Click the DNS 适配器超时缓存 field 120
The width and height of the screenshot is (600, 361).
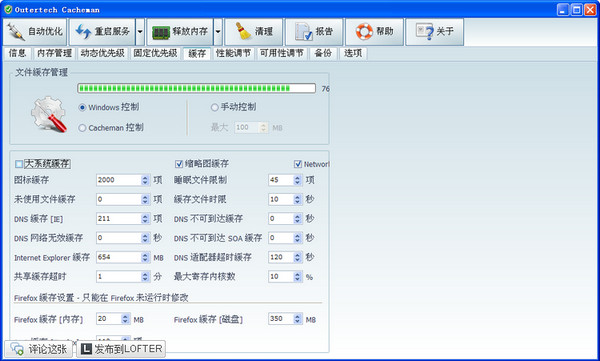tap(281, 257)
